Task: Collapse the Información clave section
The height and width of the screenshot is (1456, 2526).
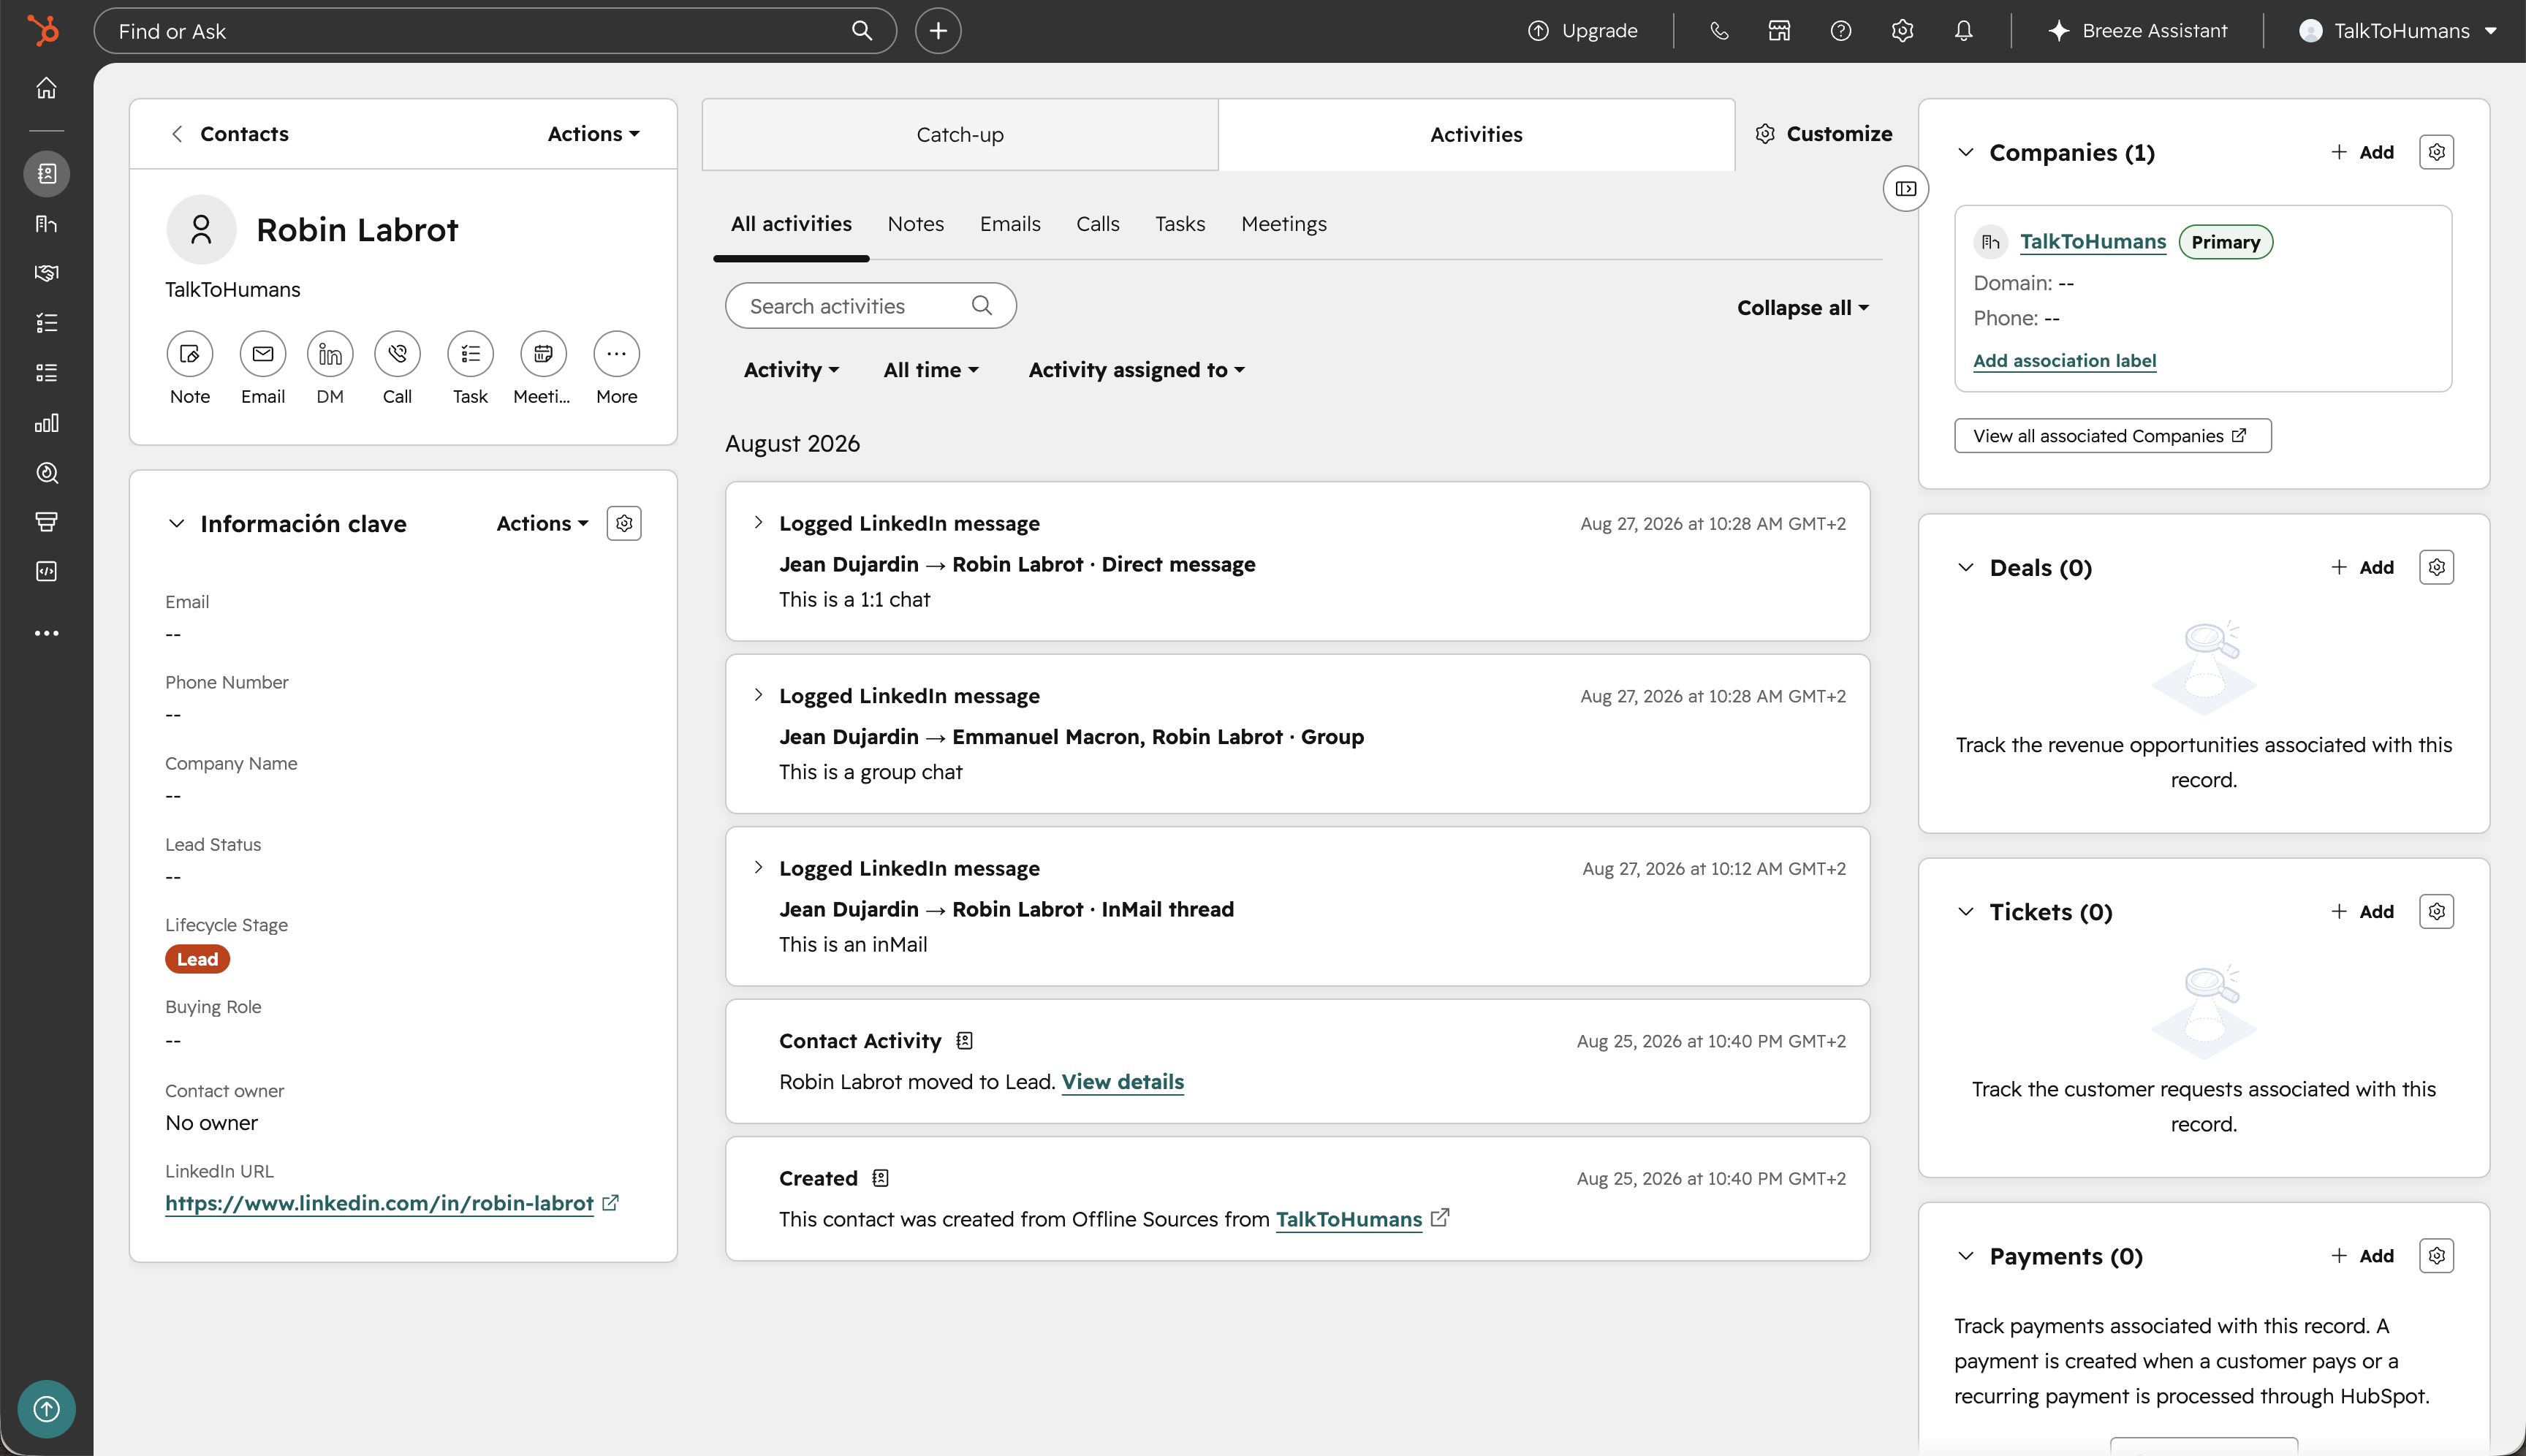Action: click(176, 523)
